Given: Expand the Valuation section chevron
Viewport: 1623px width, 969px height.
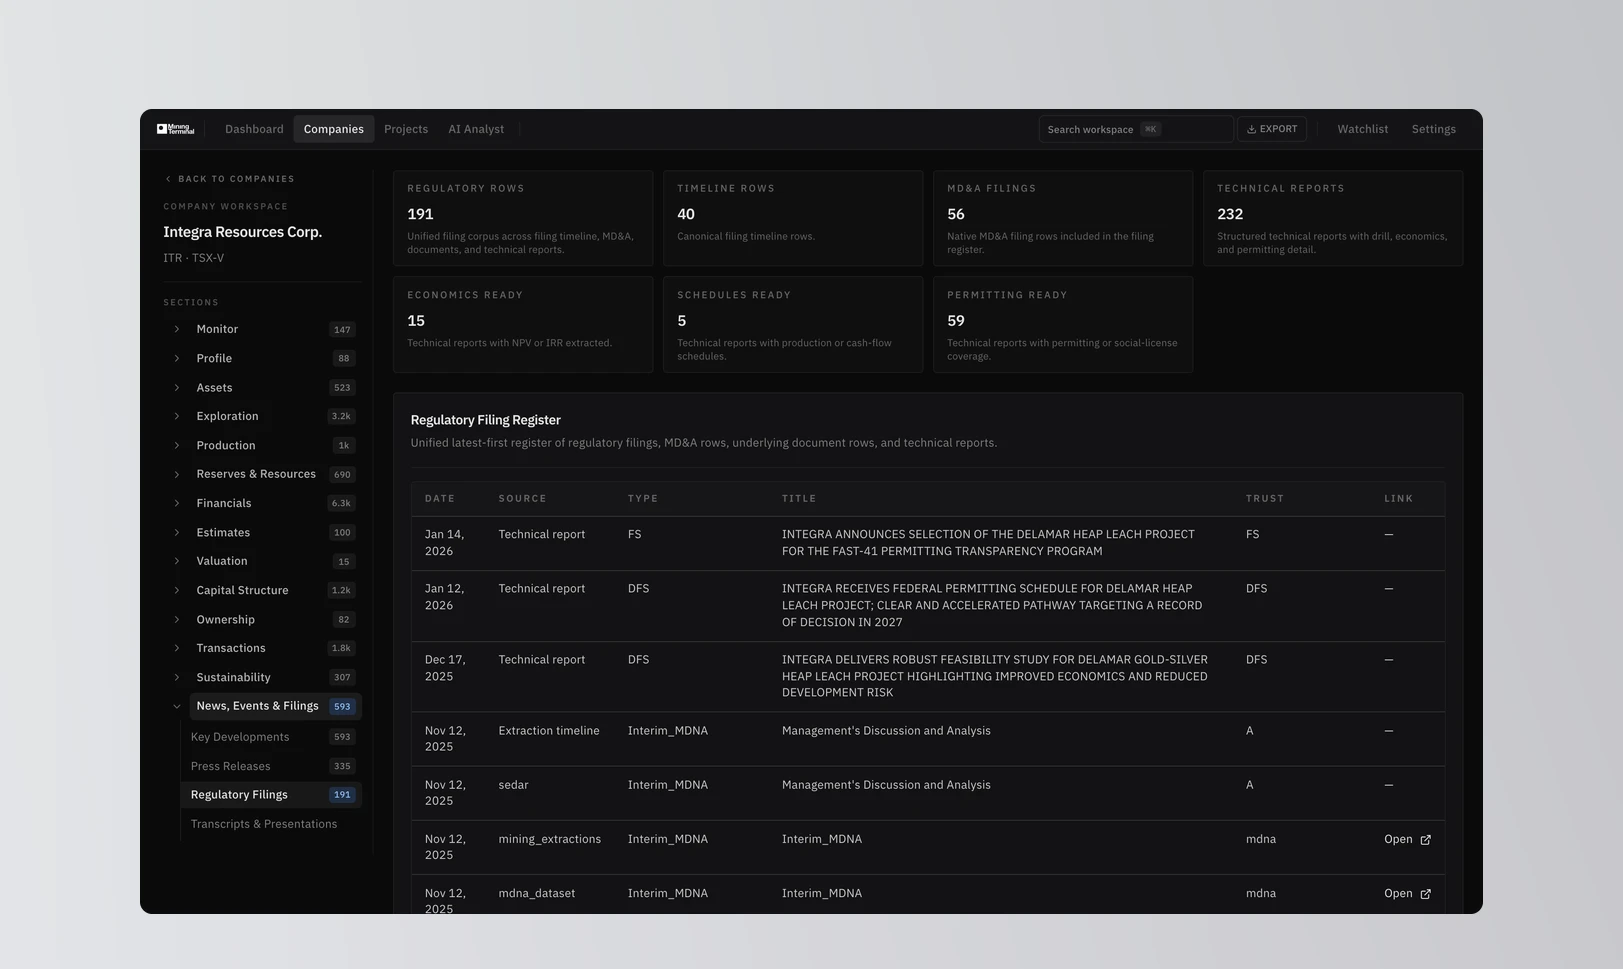Looking at the screenshot, I should pos(177,561).
